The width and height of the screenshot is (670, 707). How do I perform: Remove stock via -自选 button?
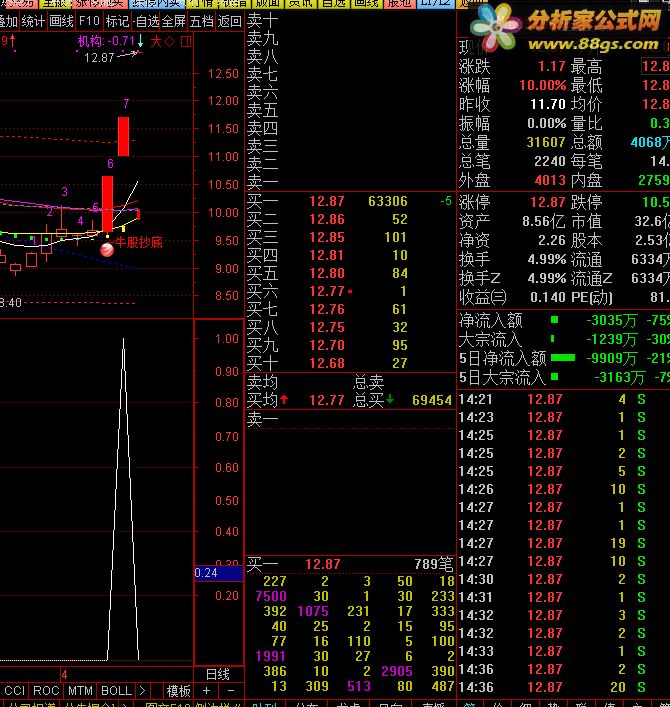pos(146,21)
